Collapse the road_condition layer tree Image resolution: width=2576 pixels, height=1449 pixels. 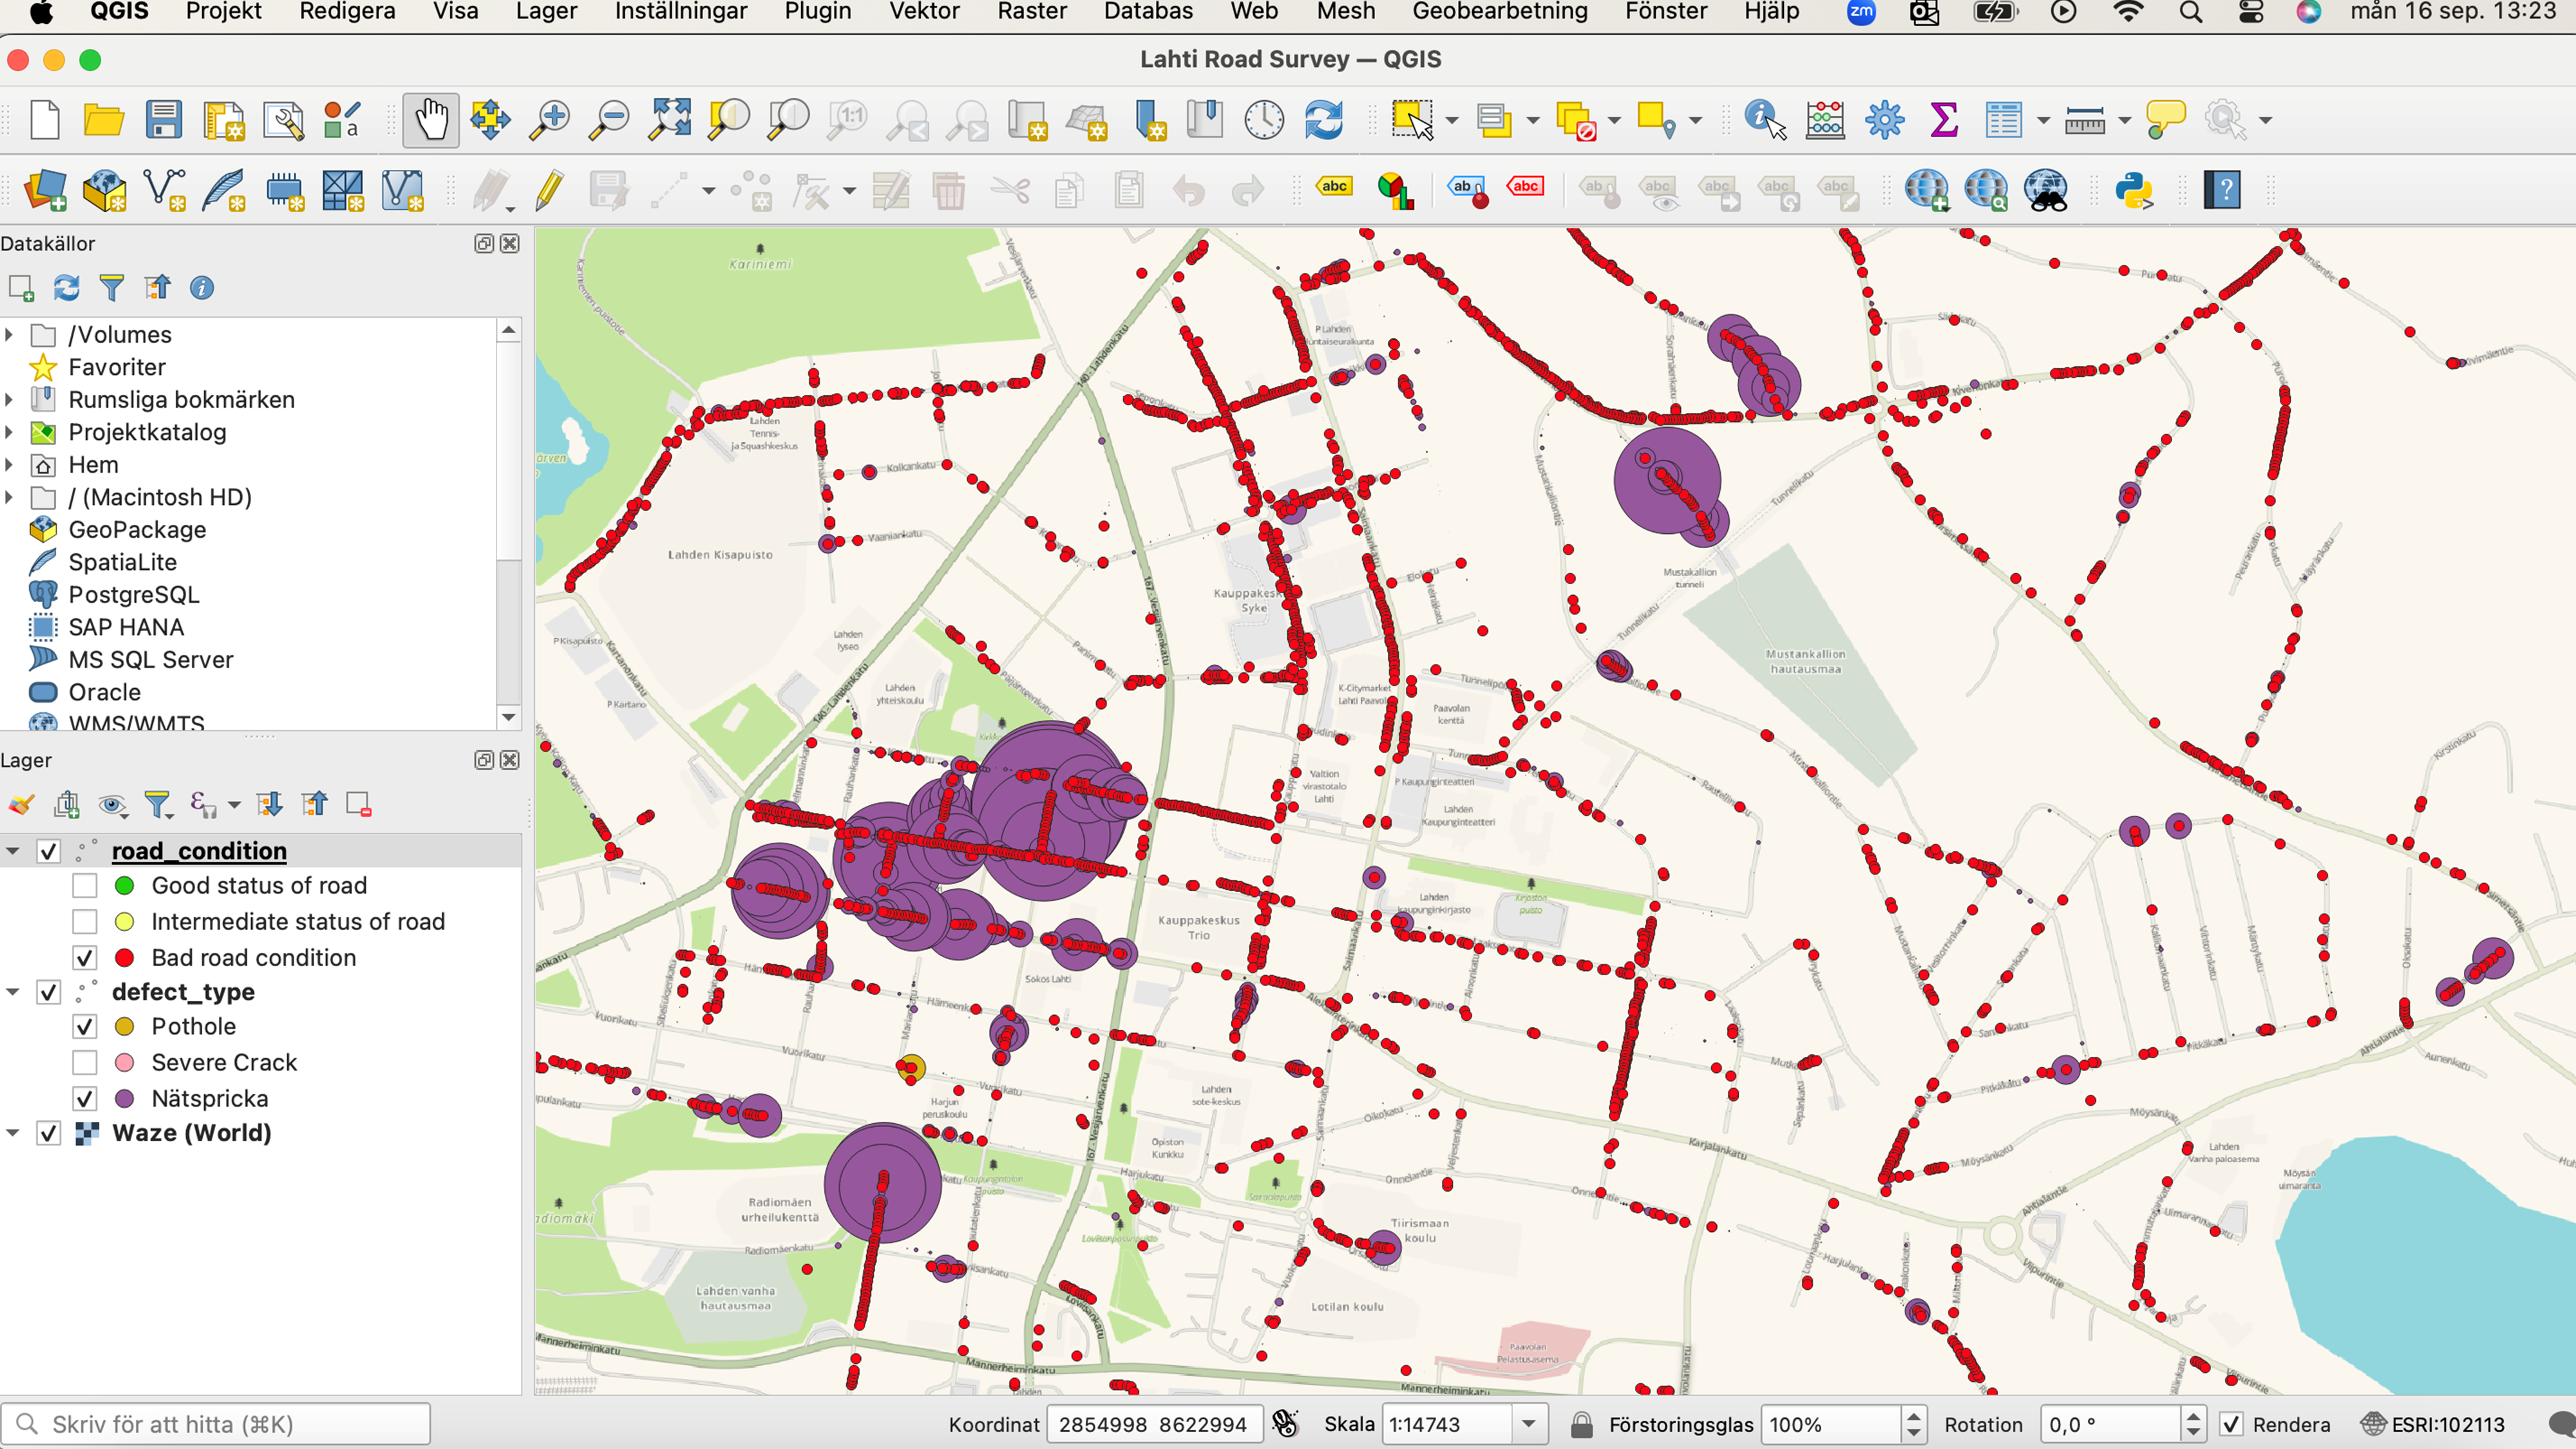pos(13,851)
